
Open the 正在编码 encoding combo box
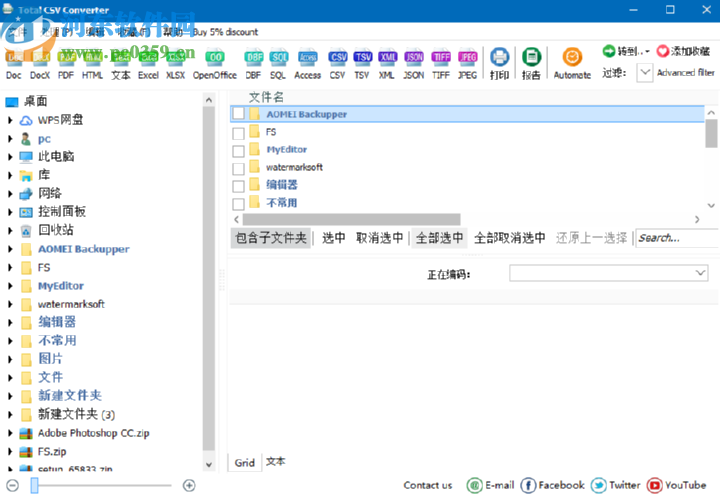[608, 274]
